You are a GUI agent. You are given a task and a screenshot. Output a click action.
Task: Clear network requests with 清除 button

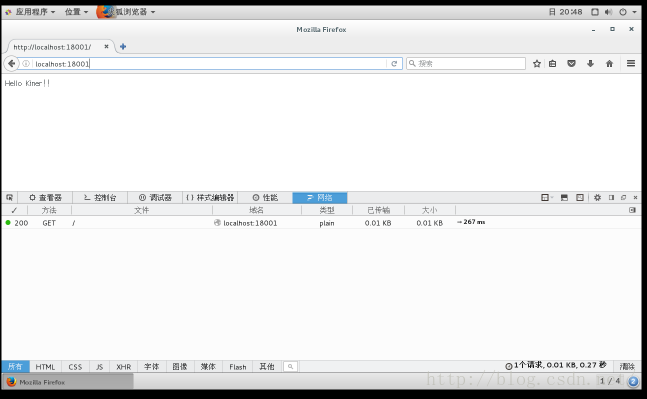tap(627, 366)
